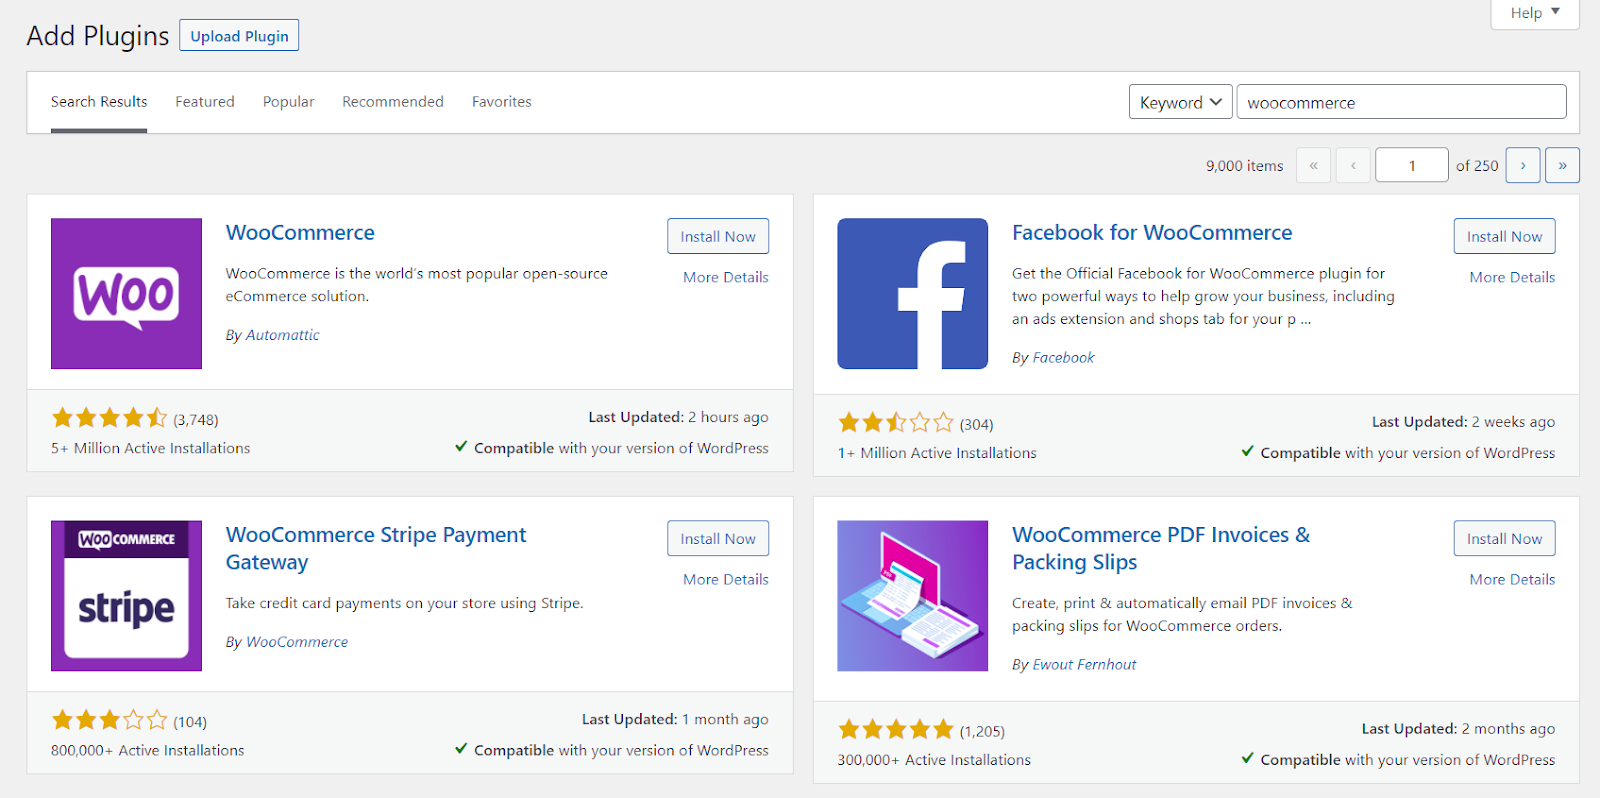The image size is (1600, 798).
Task: Open WooCommerce PDF Invoices & Packing Slips title
Action: [1161, 548]
